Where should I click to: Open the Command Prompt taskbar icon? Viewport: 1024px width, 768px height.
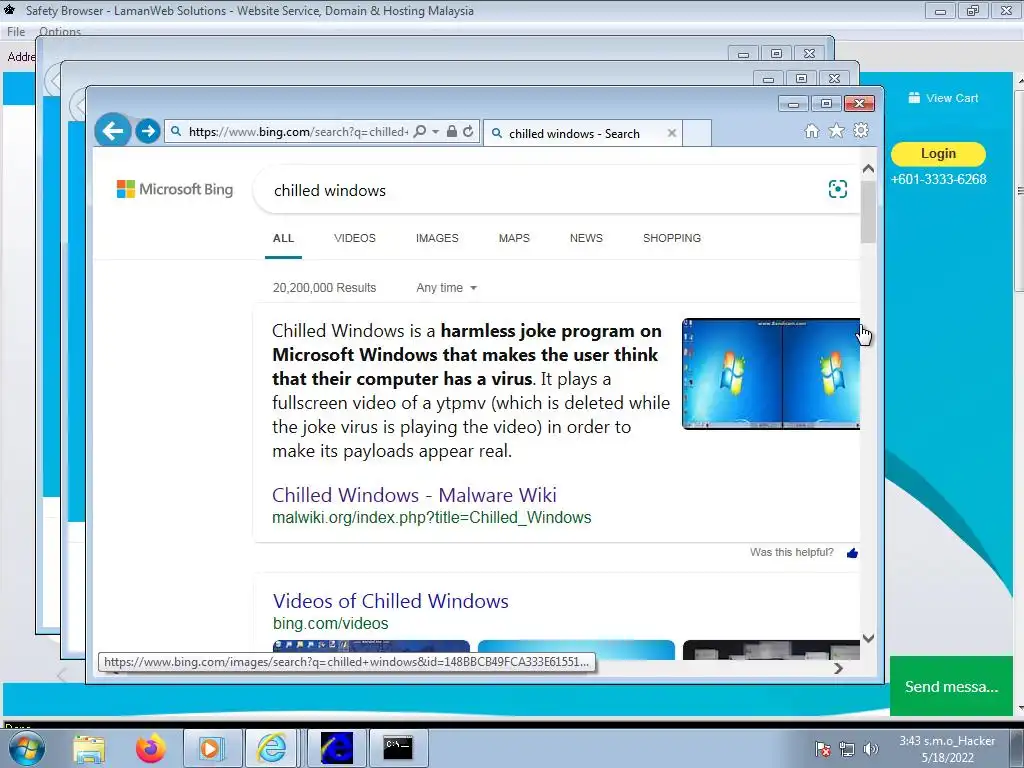pyautogui.click(x=398, y=748)
